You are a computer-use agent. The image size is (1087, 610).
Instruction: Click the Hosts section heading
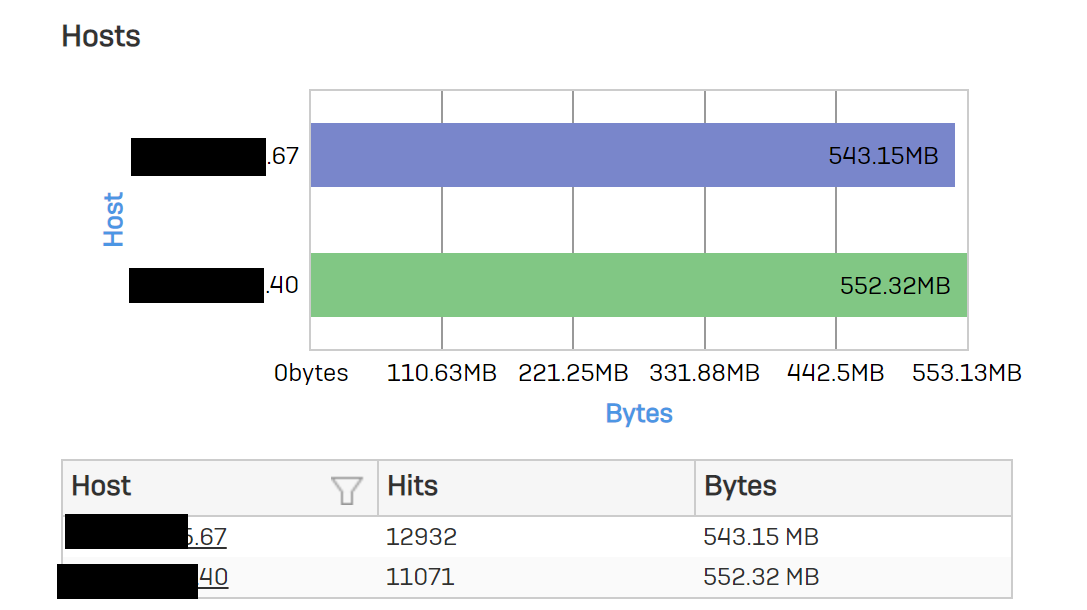tap(101, 36)
